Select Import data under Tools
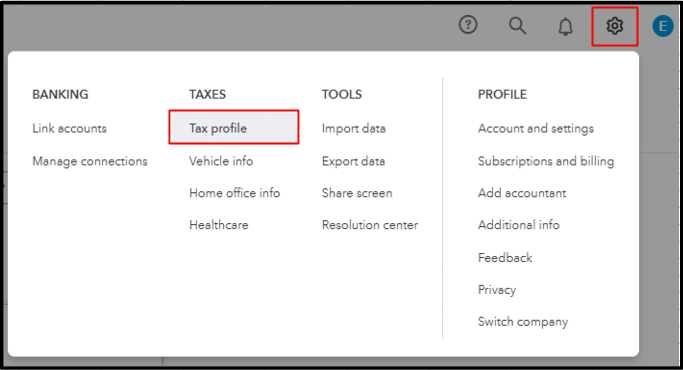 354,129
